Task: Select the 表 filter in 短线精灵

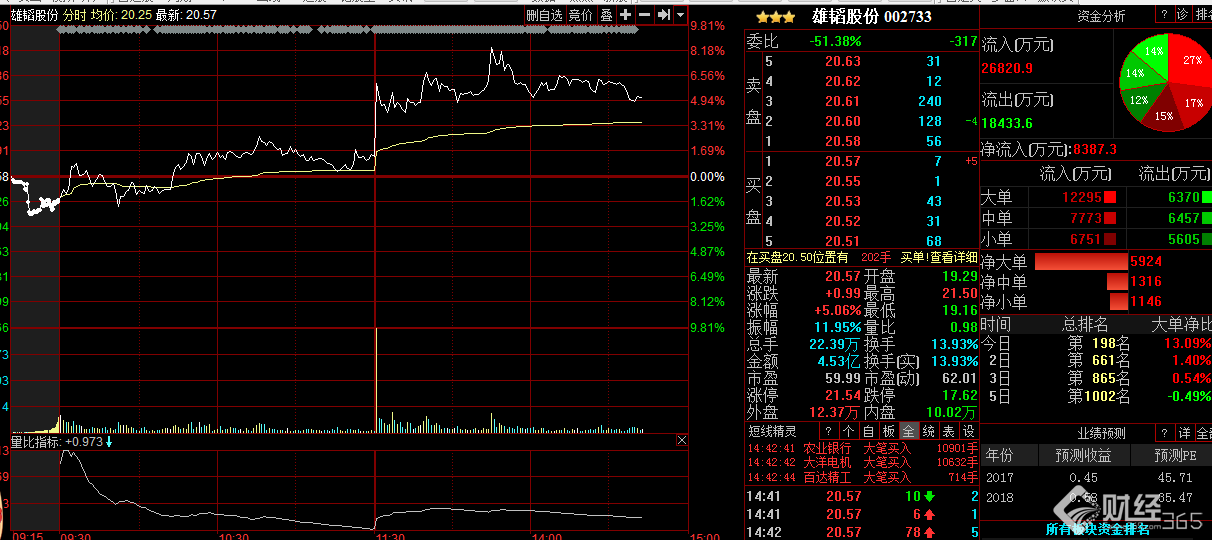Action: (x=948, y=431)
